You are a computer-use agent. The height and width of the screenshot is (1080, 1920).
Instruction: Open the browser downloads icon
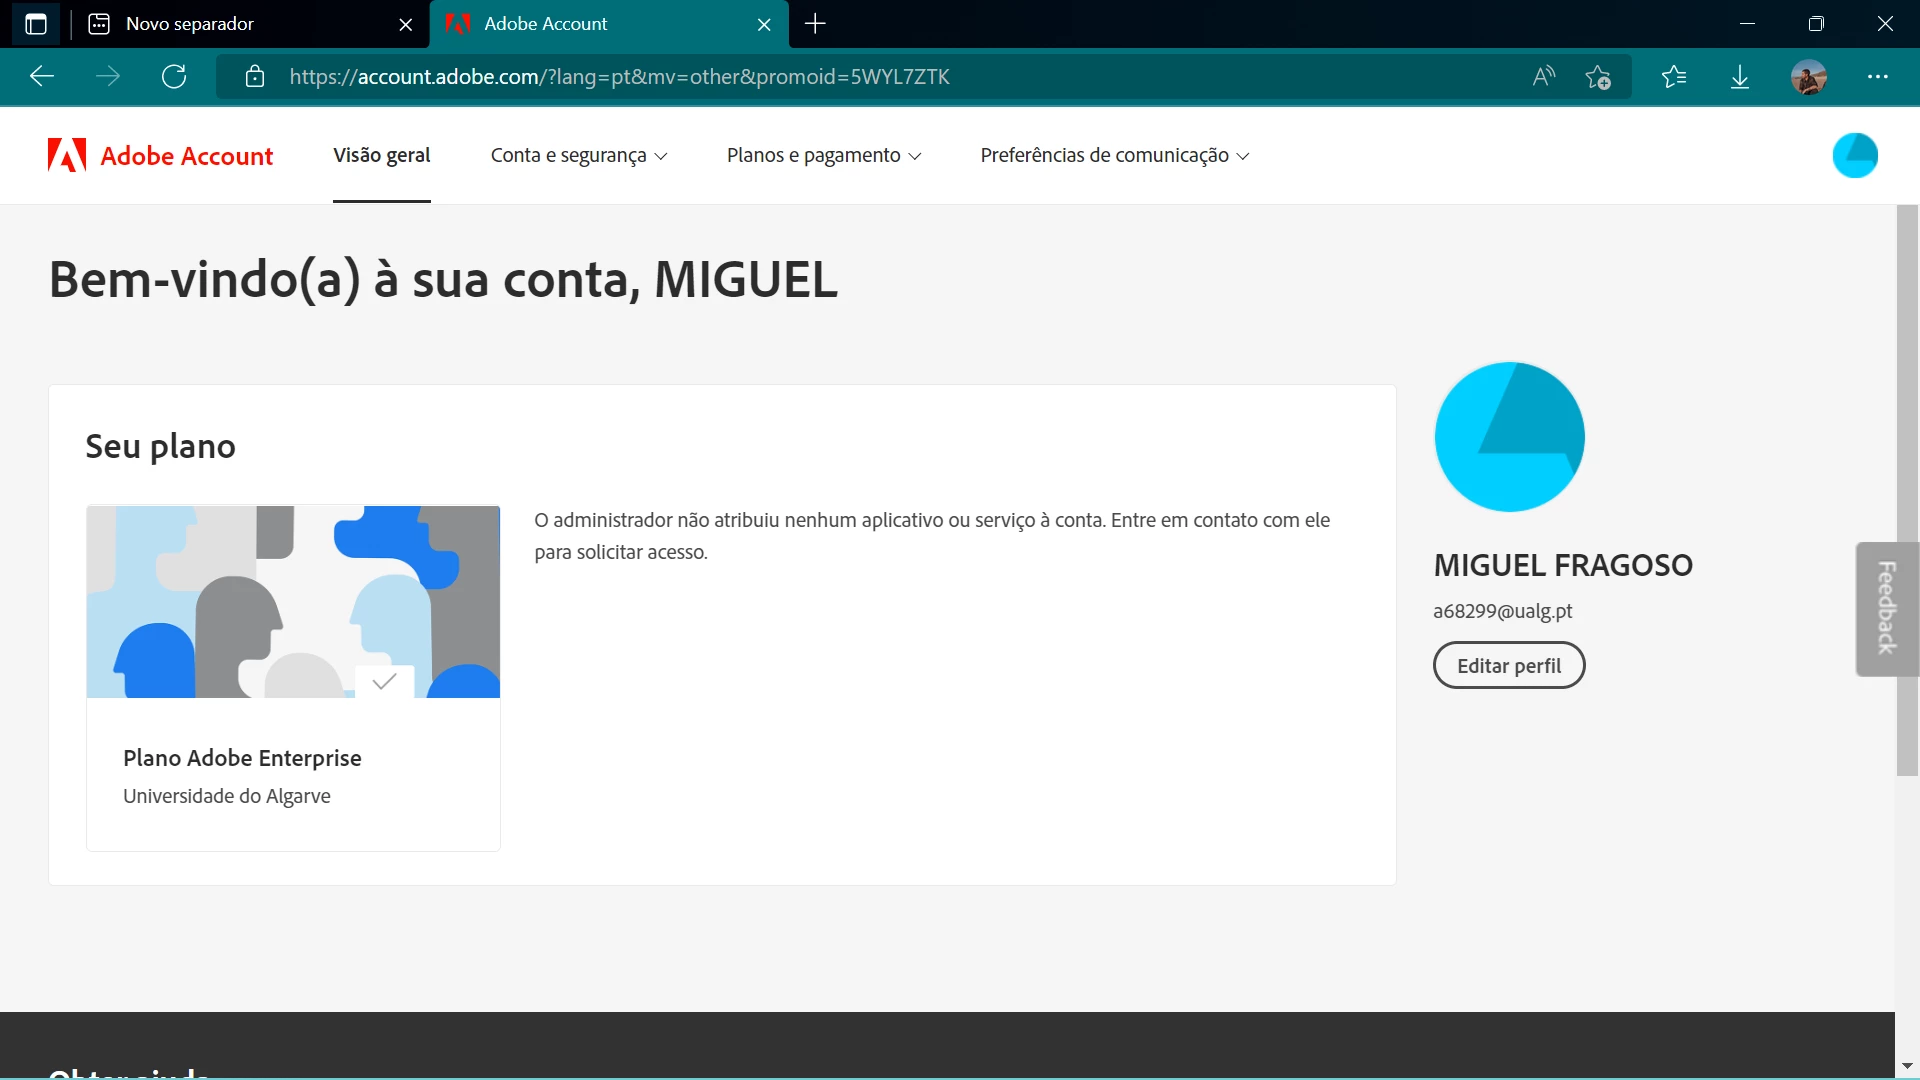point(1740,77)
